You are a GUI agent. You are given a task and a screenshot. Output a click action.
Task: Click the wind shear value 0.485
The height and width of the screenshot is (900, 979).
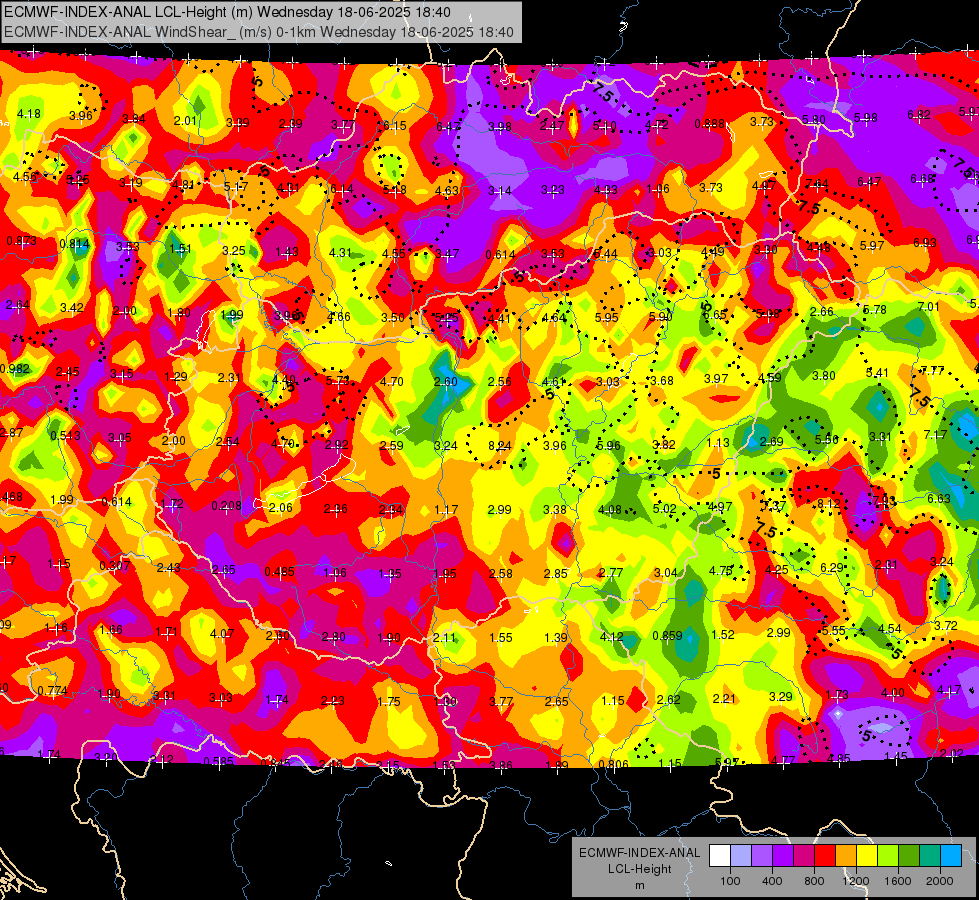pos(279,571)
